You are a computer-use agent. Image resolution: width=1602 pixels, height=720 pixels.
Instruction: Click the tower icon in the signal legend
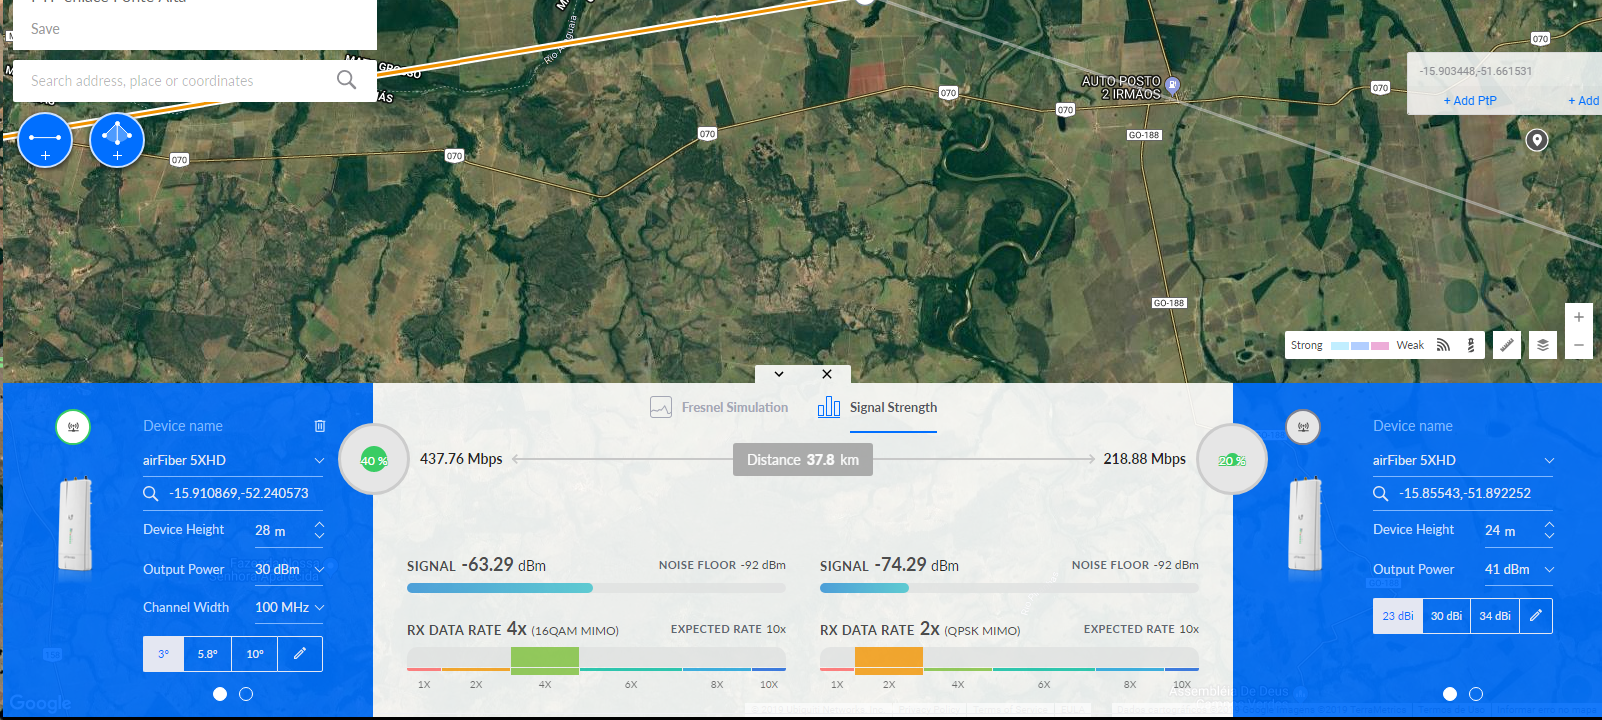coord(1470,345)
